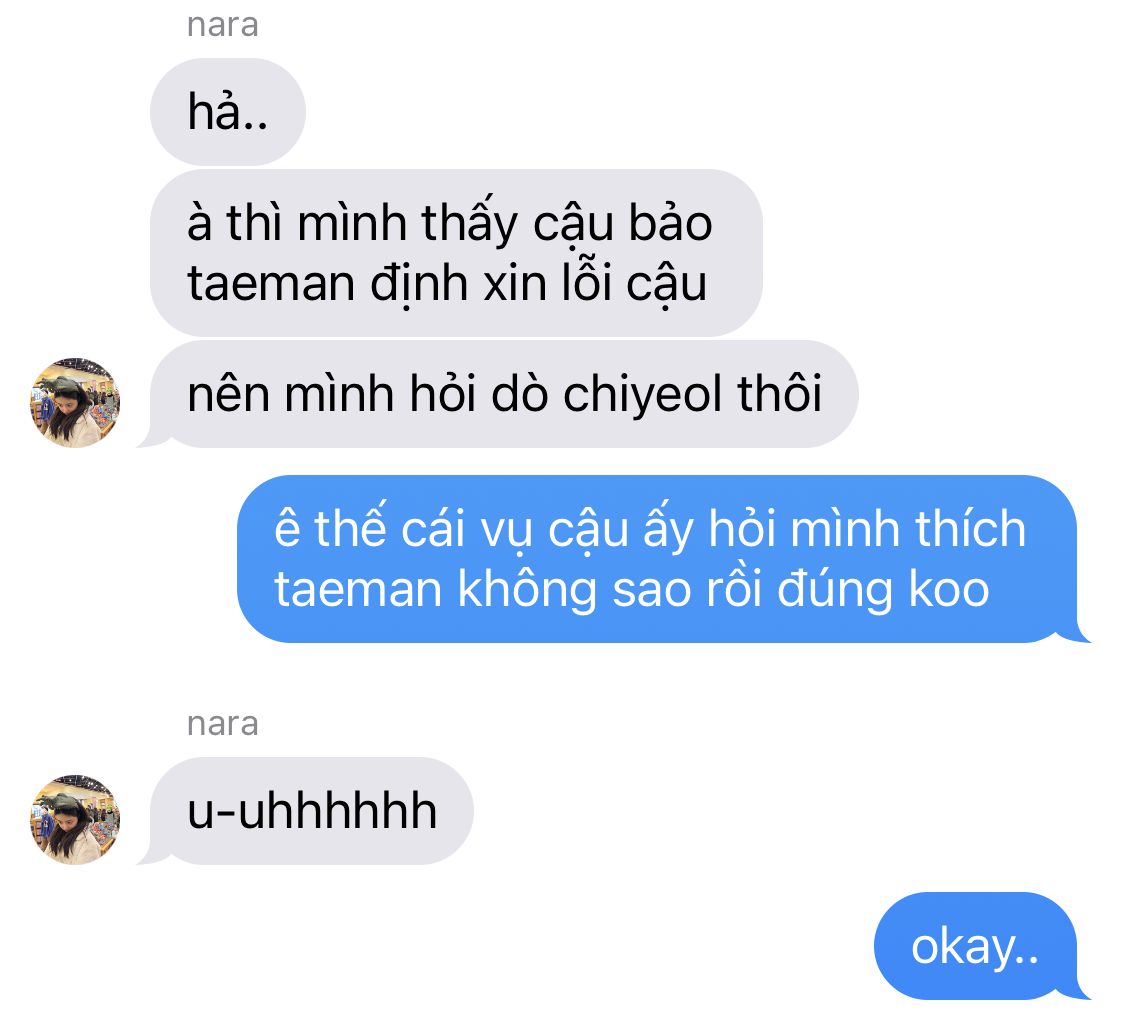Select the gray "hả.." message bubble

[x=227, y=112]
